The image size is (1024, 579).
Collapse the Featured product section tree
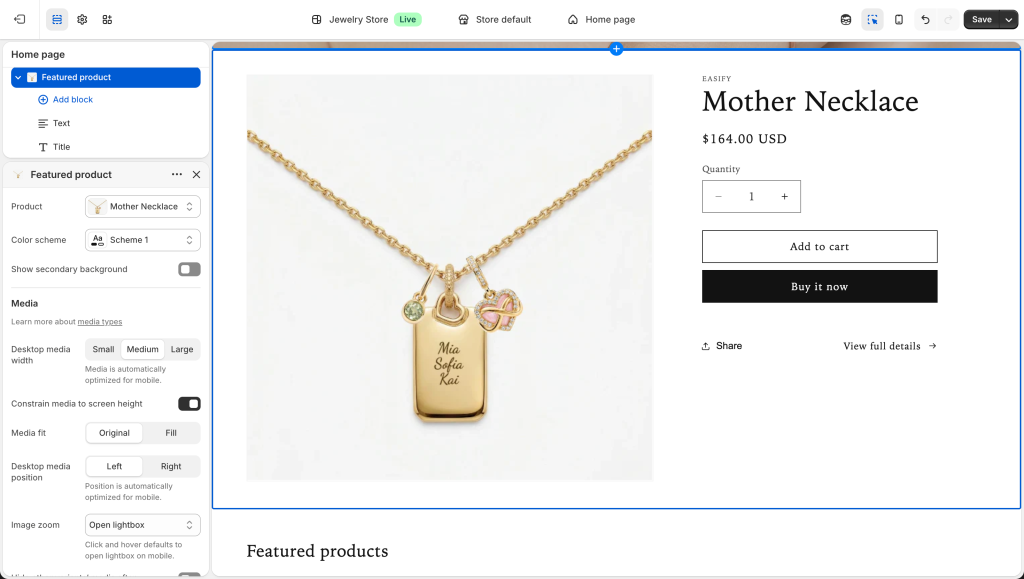click(x=18, y=77)
